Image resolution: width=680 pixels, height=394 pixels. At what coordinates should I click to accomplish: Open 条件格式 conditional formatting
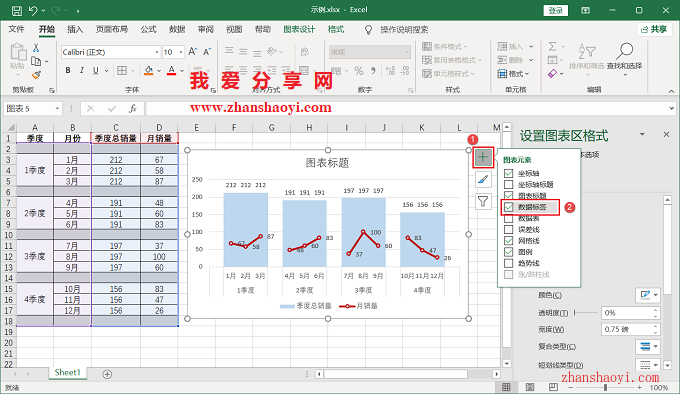tap(445, 46)
